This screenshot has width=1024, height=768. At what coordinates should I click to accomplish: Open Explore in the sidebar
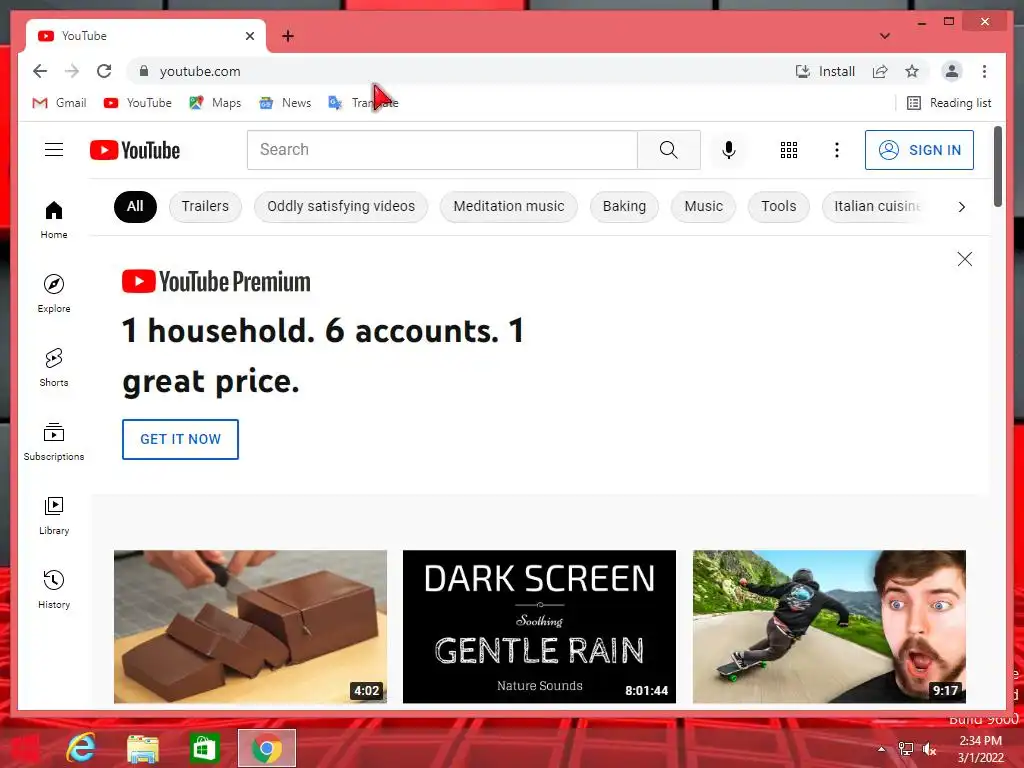[x=54, y=294]
